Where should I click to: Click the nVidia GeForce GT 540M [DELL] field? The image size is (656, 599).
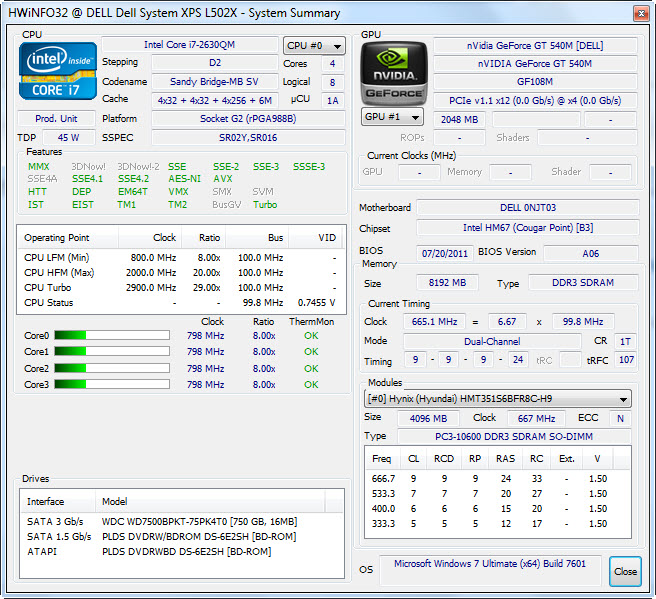point(535,46)
